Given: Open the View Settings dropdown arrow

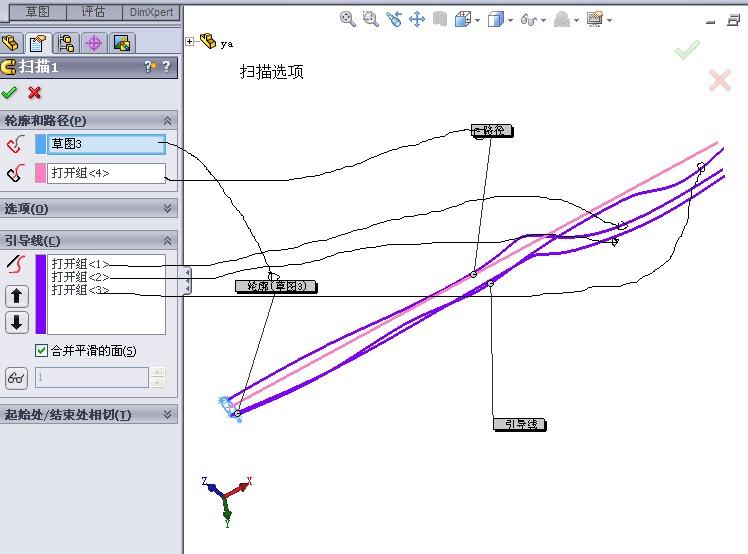Looking at the screenshot, I should (x=609, y=21).
